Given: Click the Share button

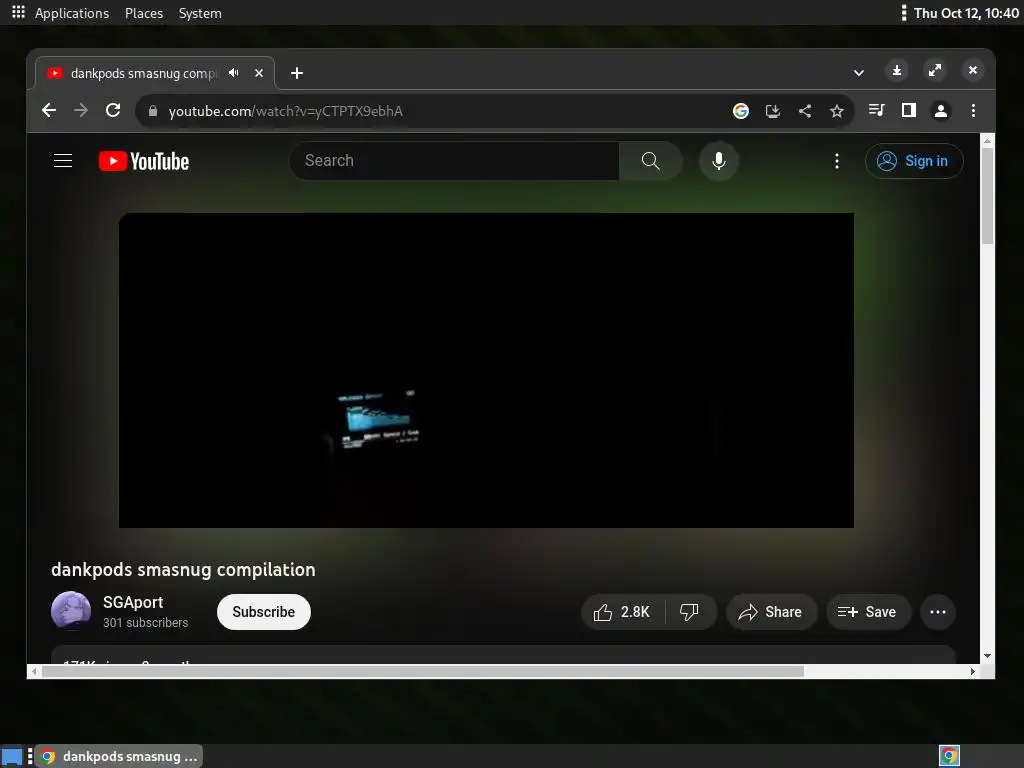Looking at the screenshot, I should click(771, 612).
